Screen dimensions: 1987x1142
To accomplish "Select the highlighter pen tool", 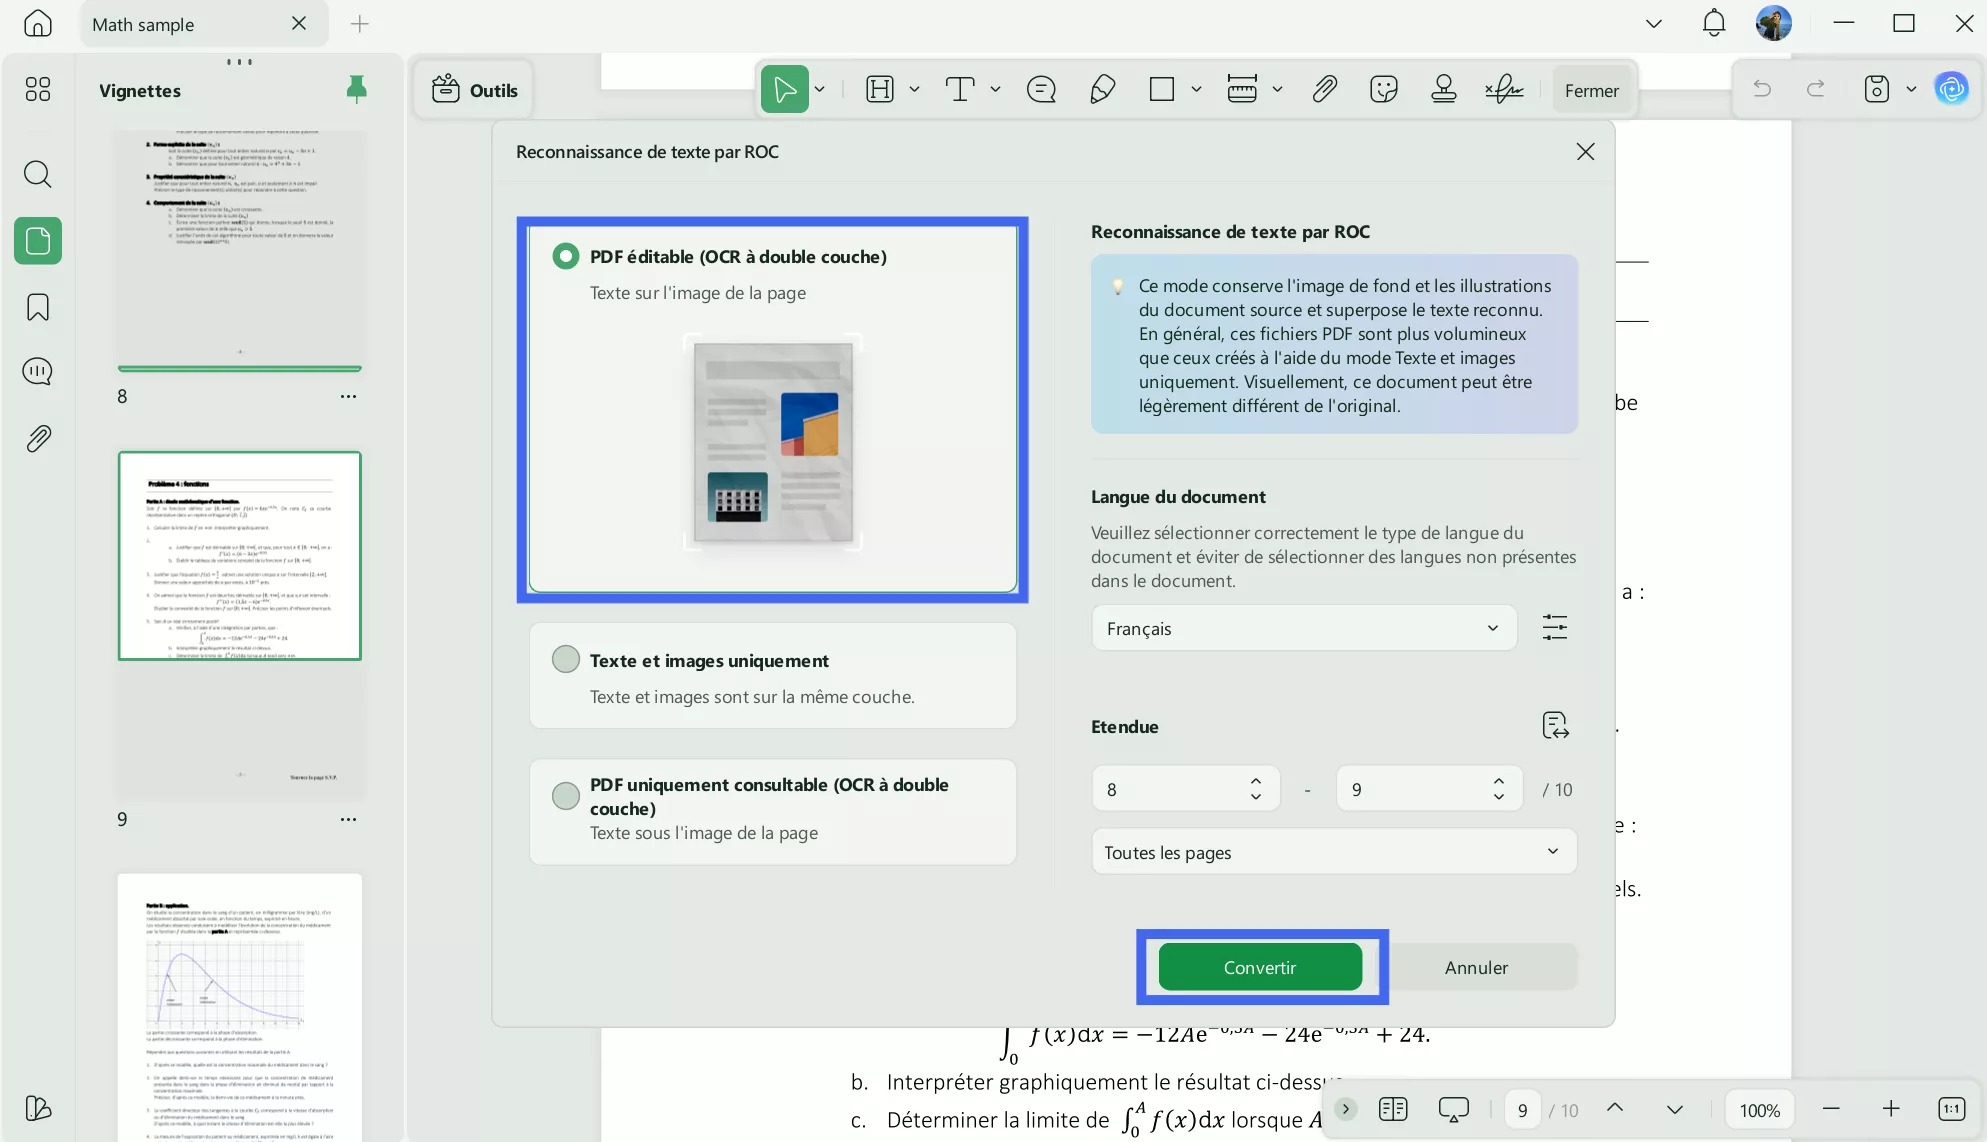I will pos(1101,89).
